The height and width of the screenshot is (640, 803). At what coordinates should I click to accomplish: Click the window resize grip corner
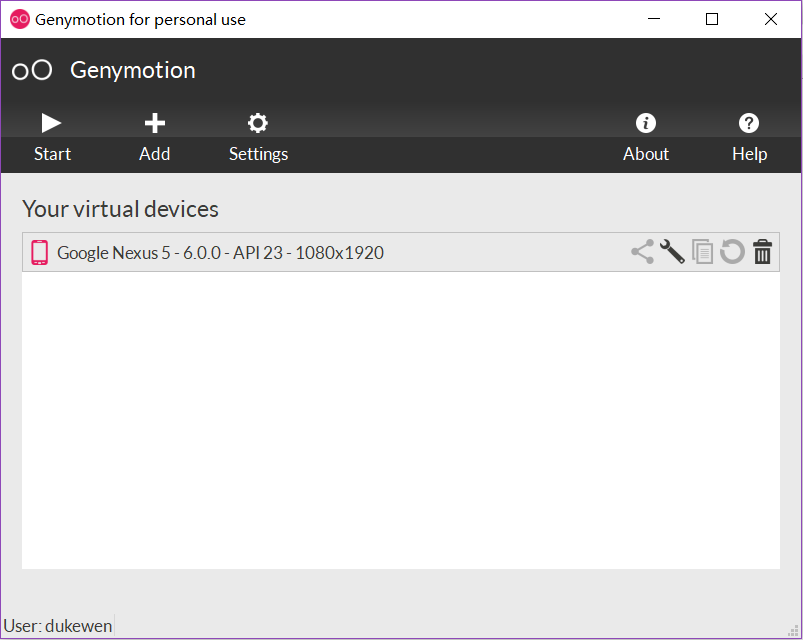click(793, 630)
